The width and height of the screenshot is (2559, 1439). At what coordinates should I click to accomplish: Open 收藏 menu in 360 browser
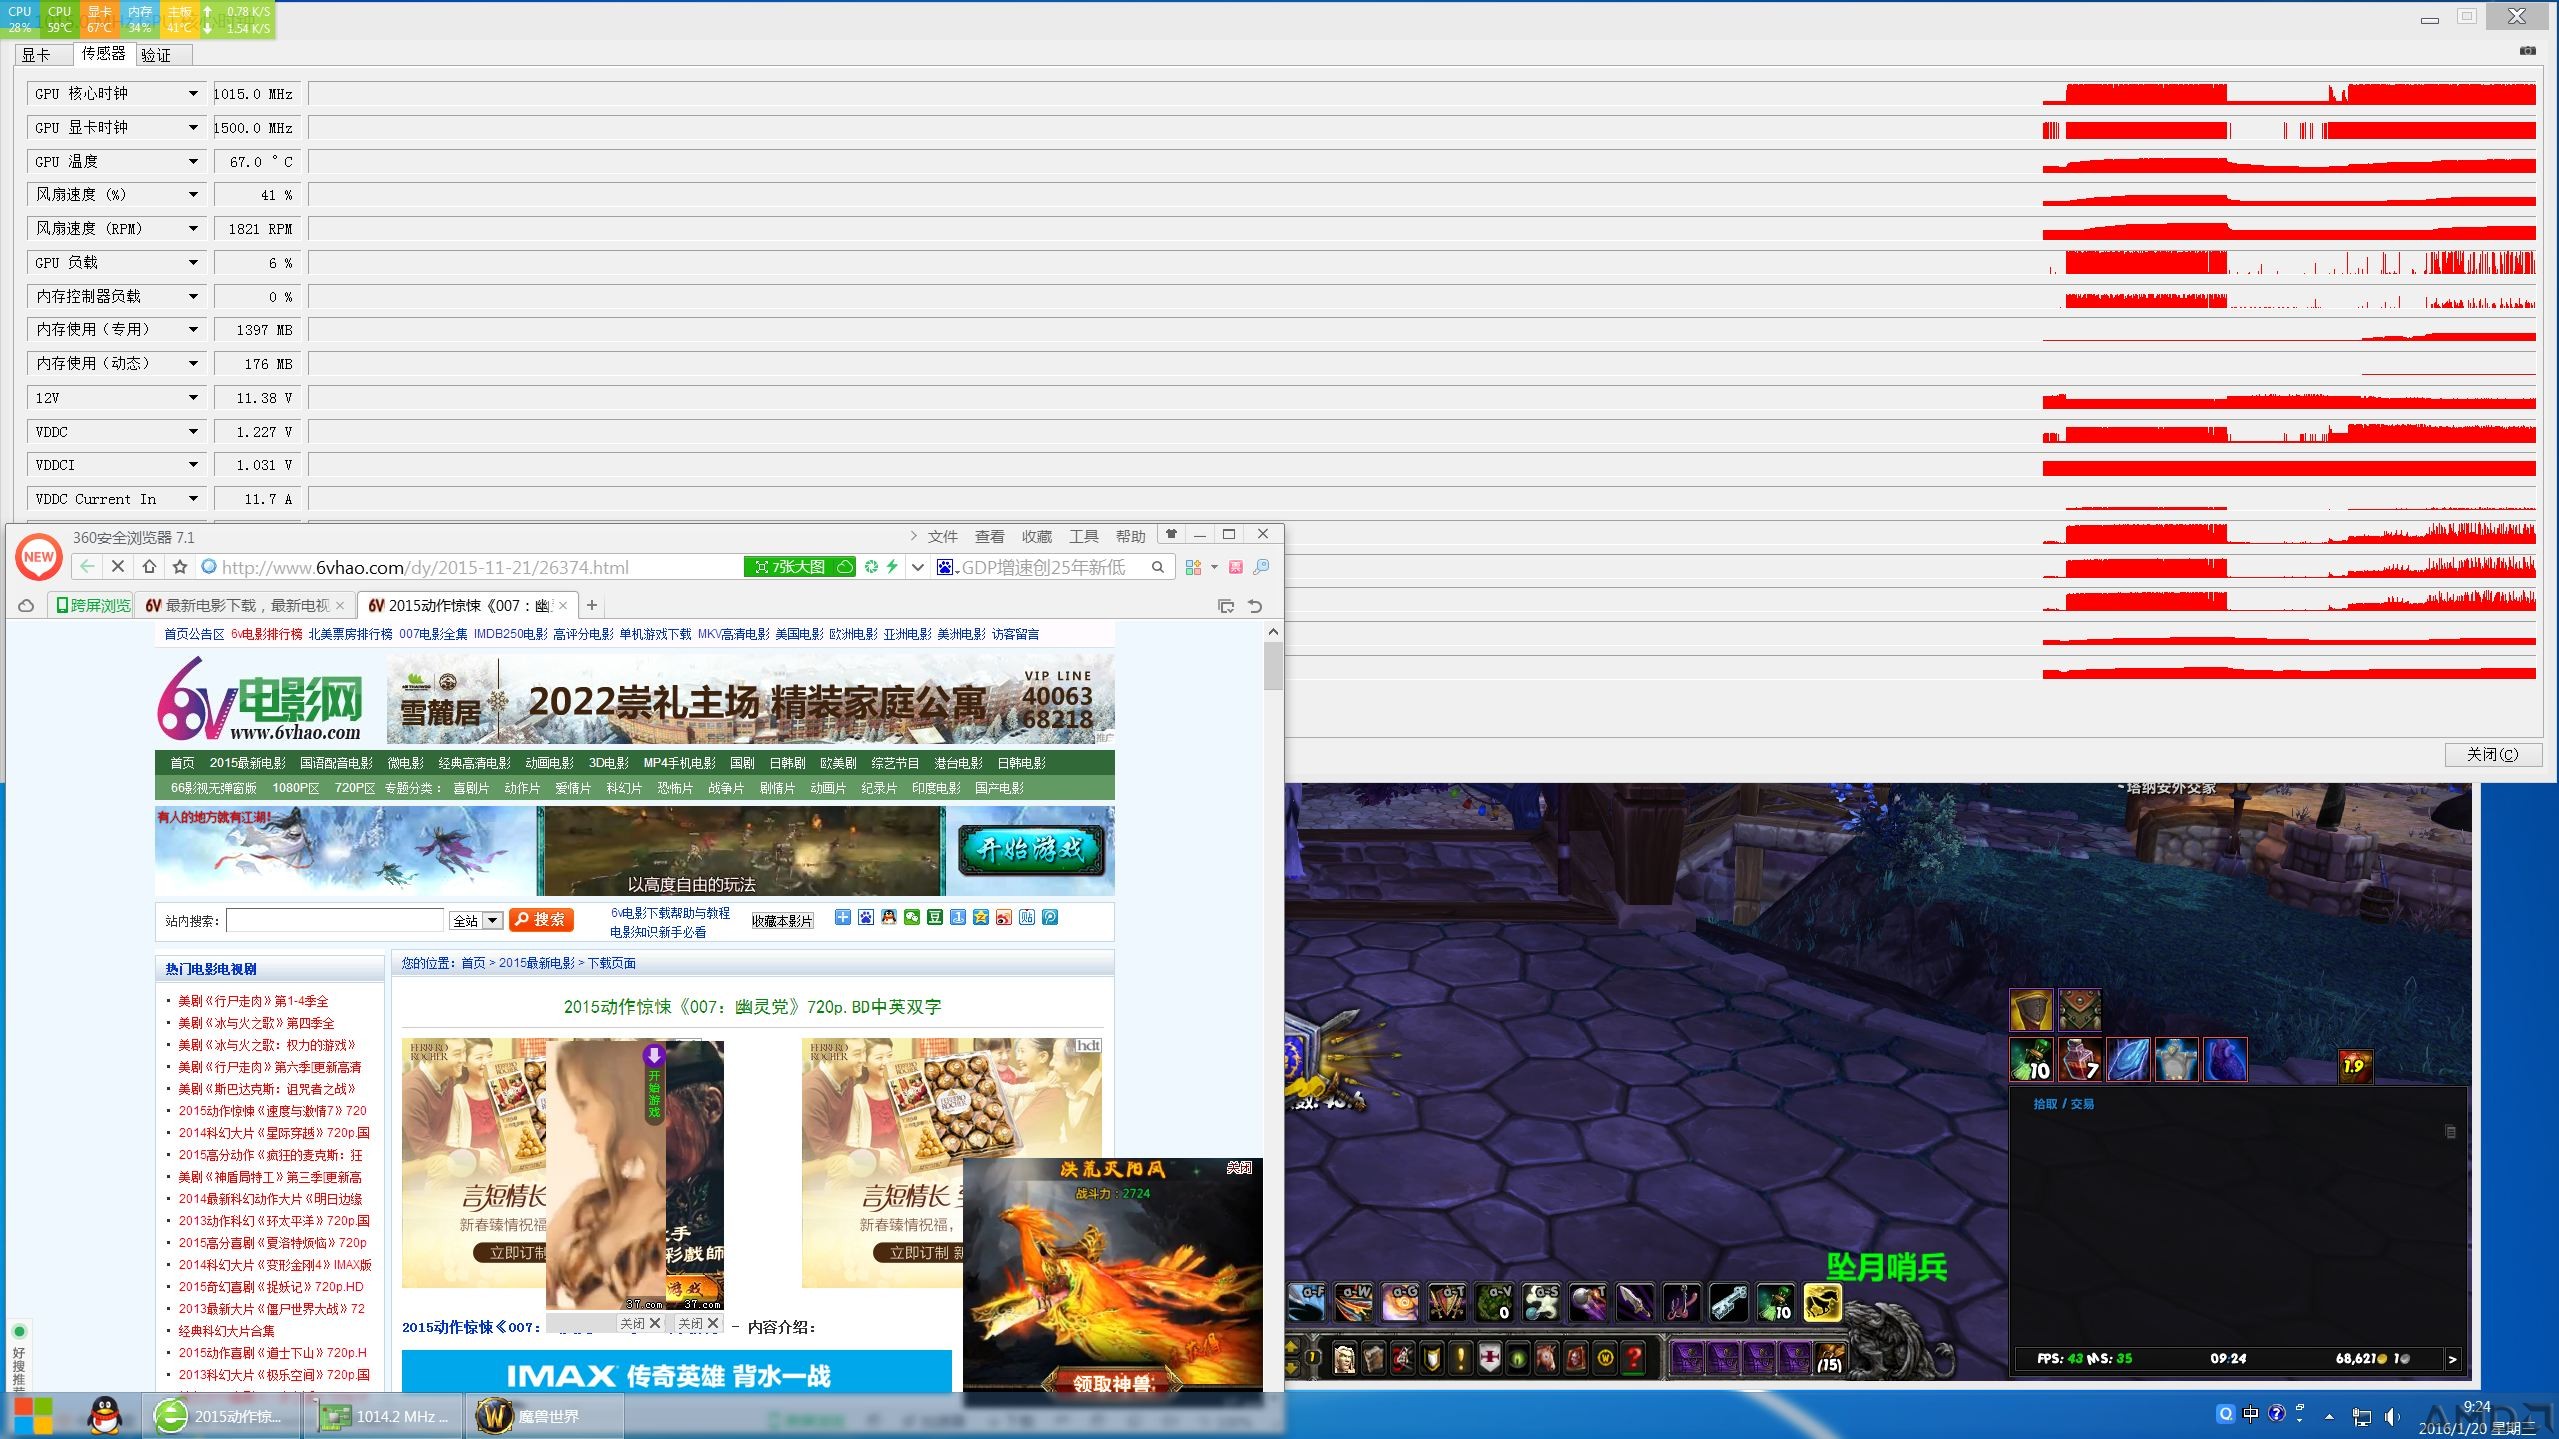[x=1037, y=537]
